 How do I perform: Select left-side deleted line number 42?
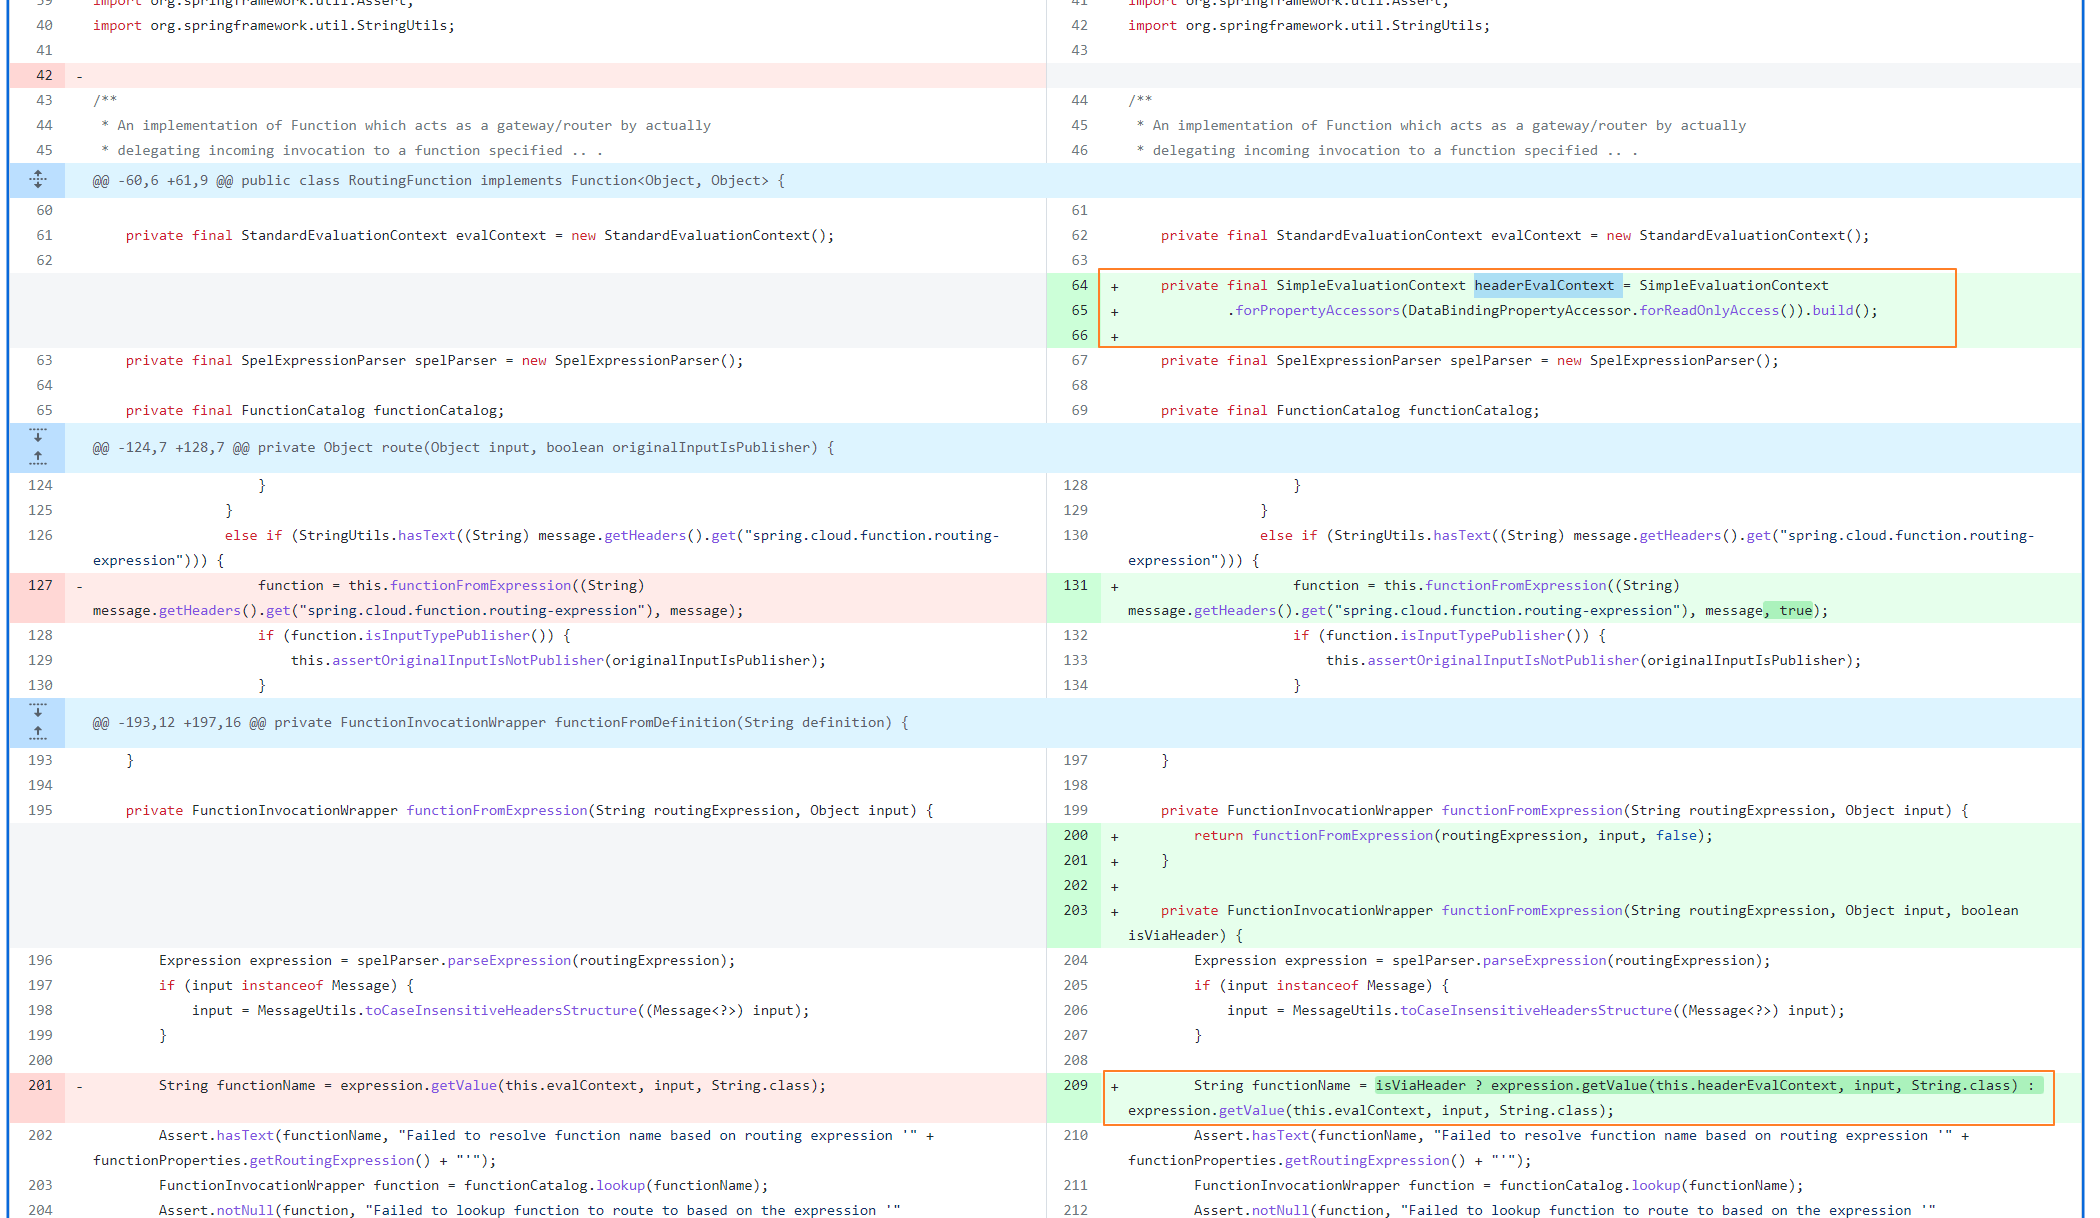click(x=44, y=75)
